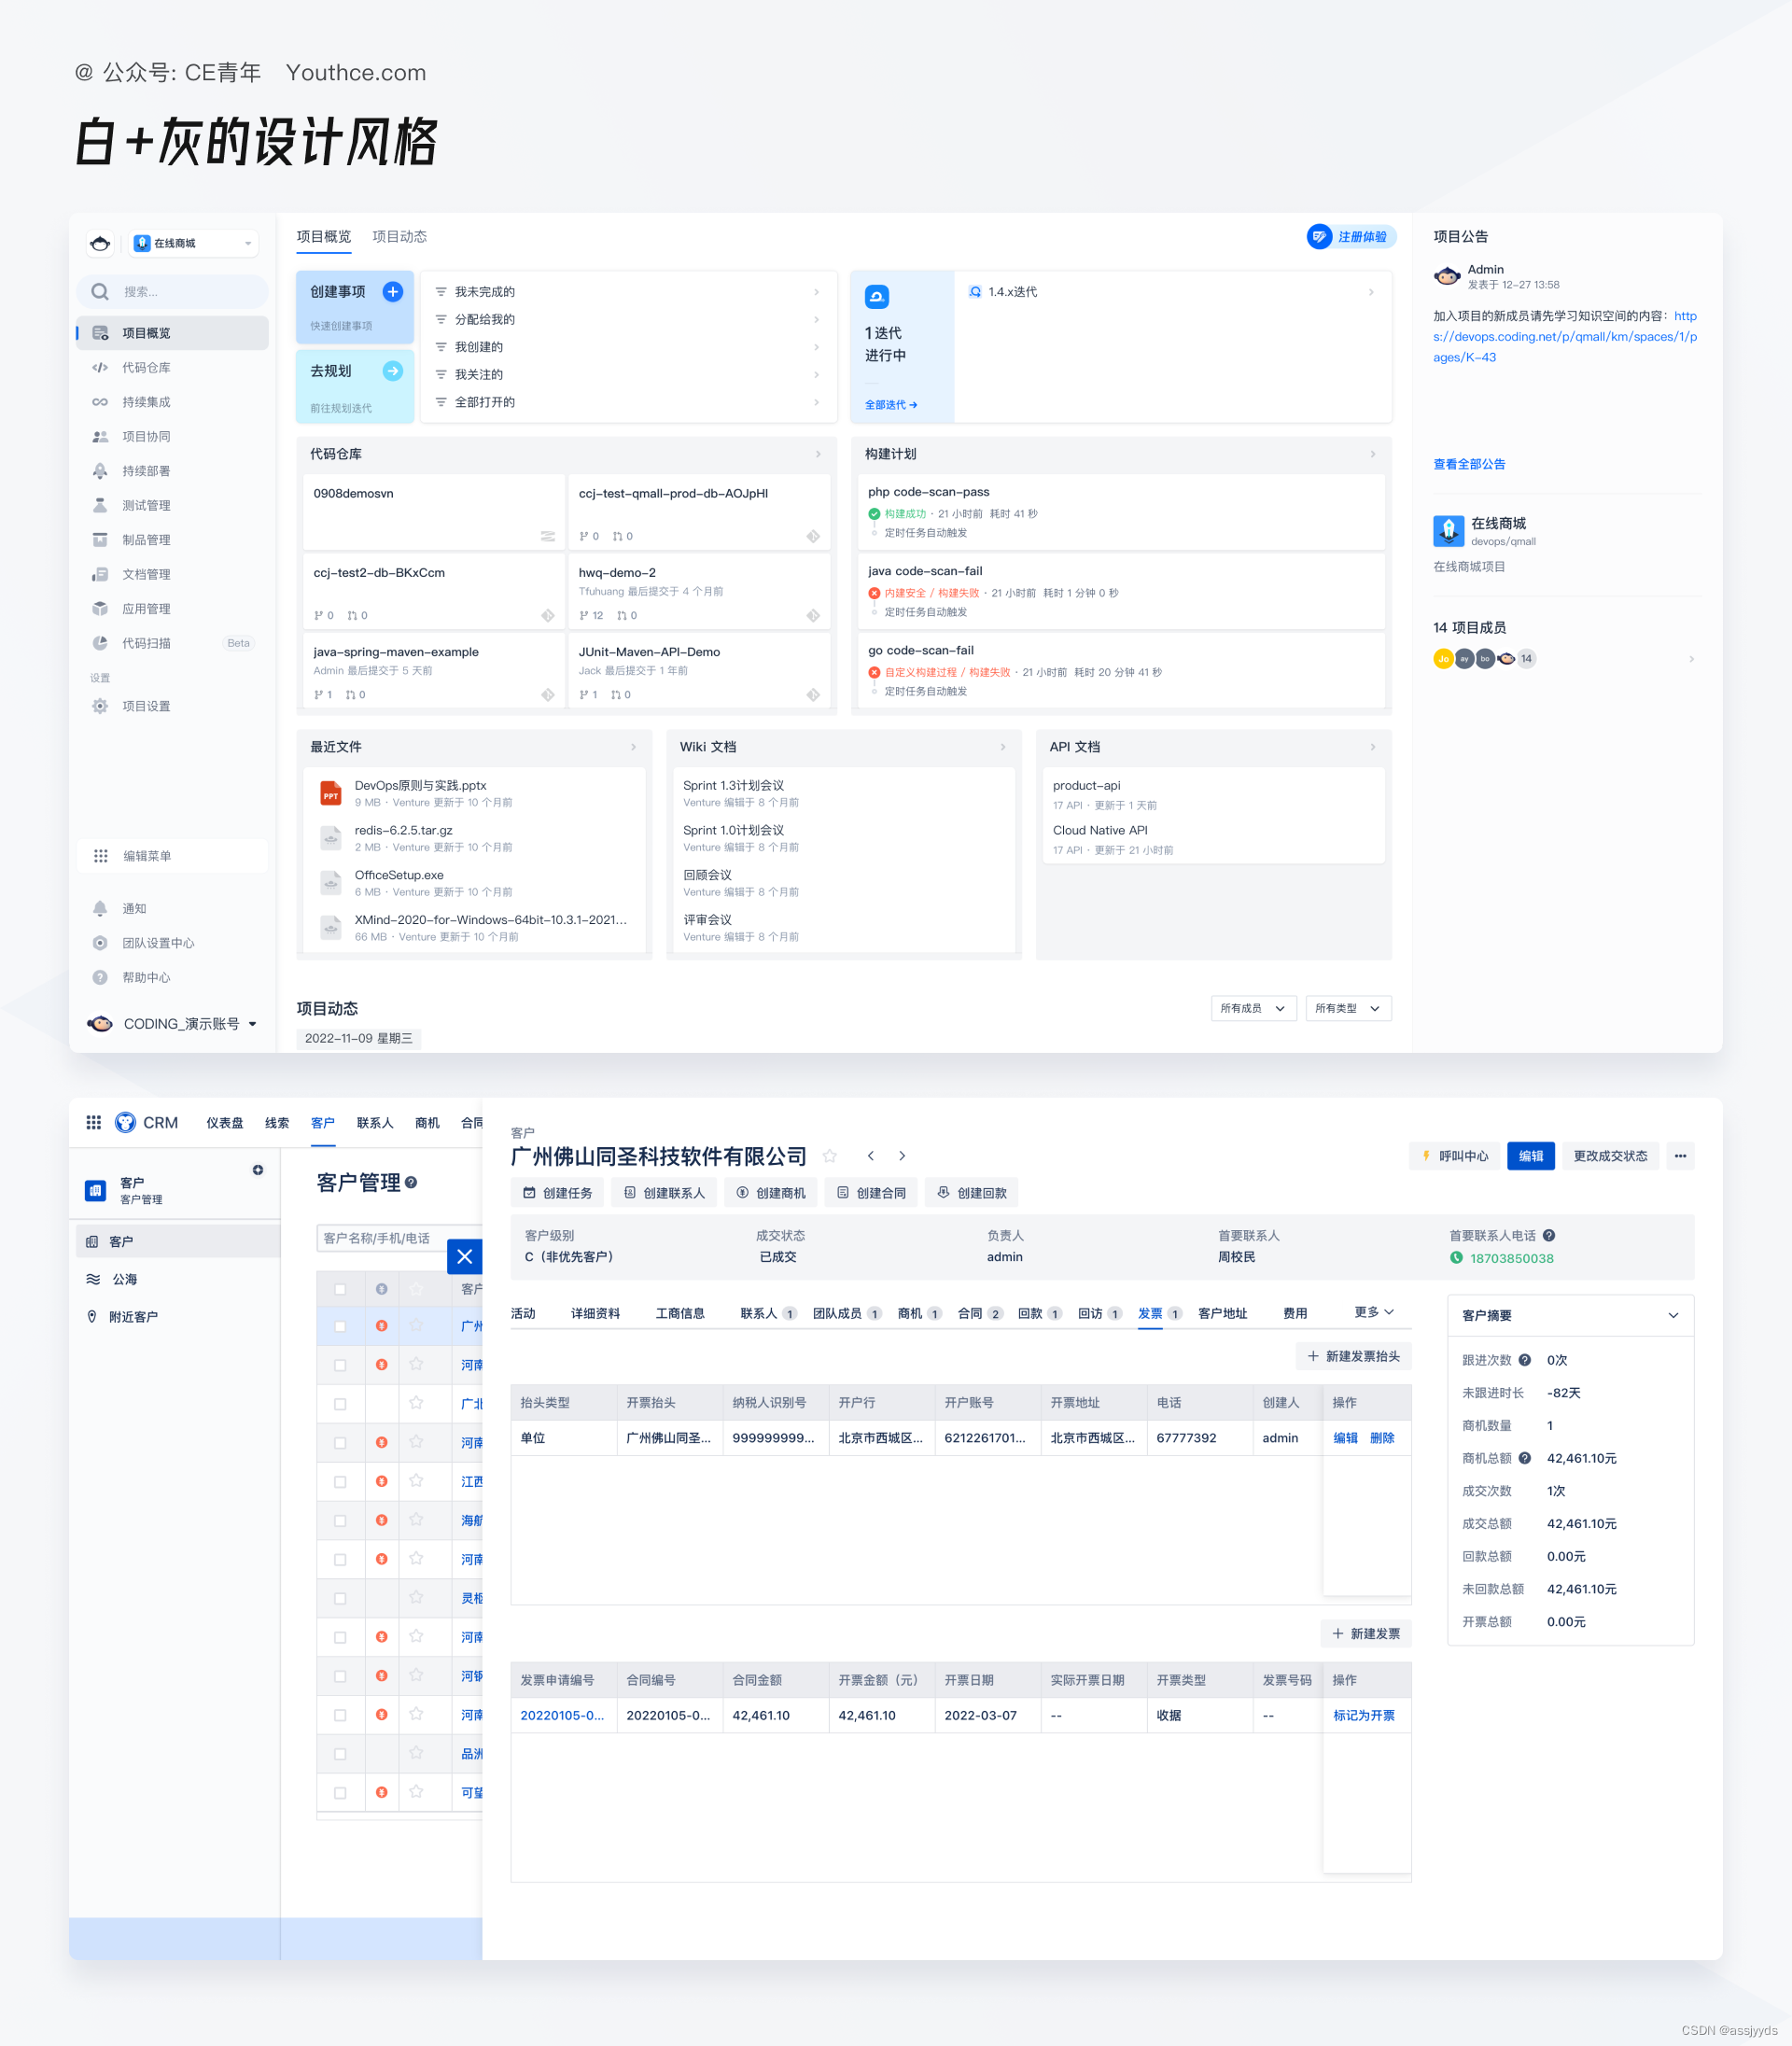Switch to the 项目动态 tab
The width and height of the screenshot is (1792, 2046).
coord(399,237)
